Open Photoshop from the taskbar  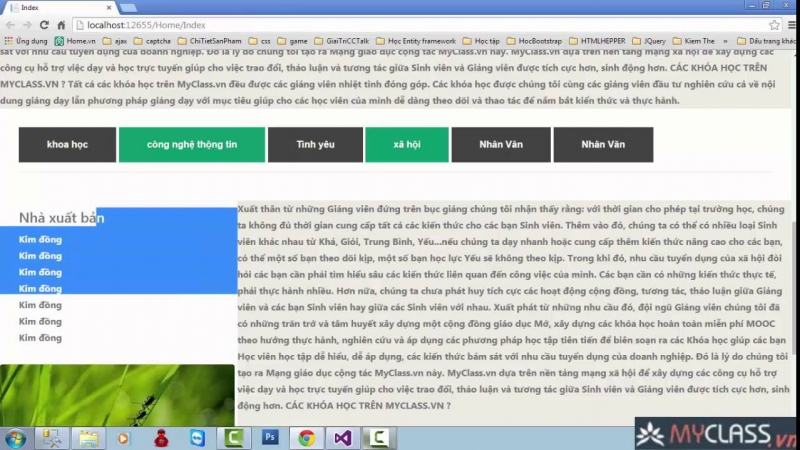tap(269, 437)
